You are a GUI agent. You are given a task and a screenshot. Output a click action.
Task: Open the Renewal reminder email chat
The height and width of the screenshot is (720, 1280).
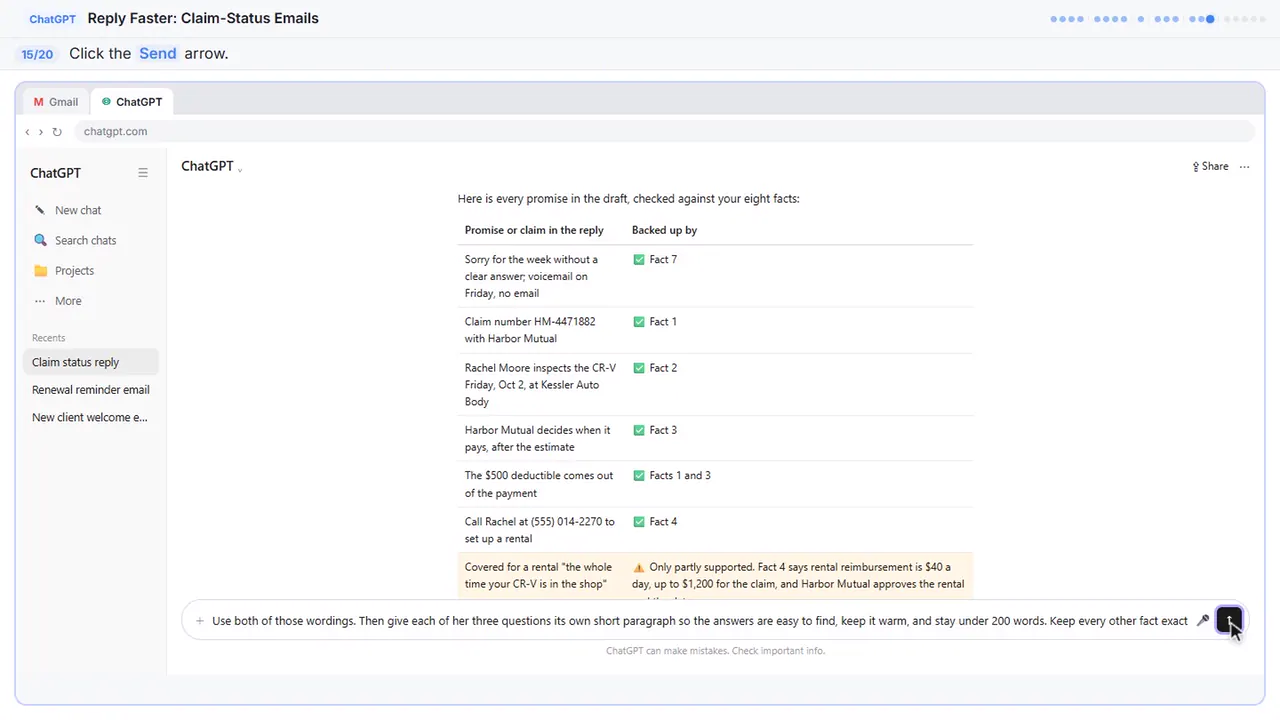[x=90, y=390]
